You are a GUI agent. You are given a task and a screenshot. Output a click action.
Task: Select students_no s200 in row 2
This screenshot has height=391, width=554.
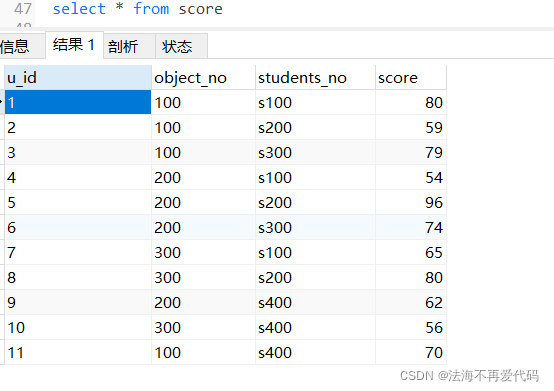coord(315,128)
